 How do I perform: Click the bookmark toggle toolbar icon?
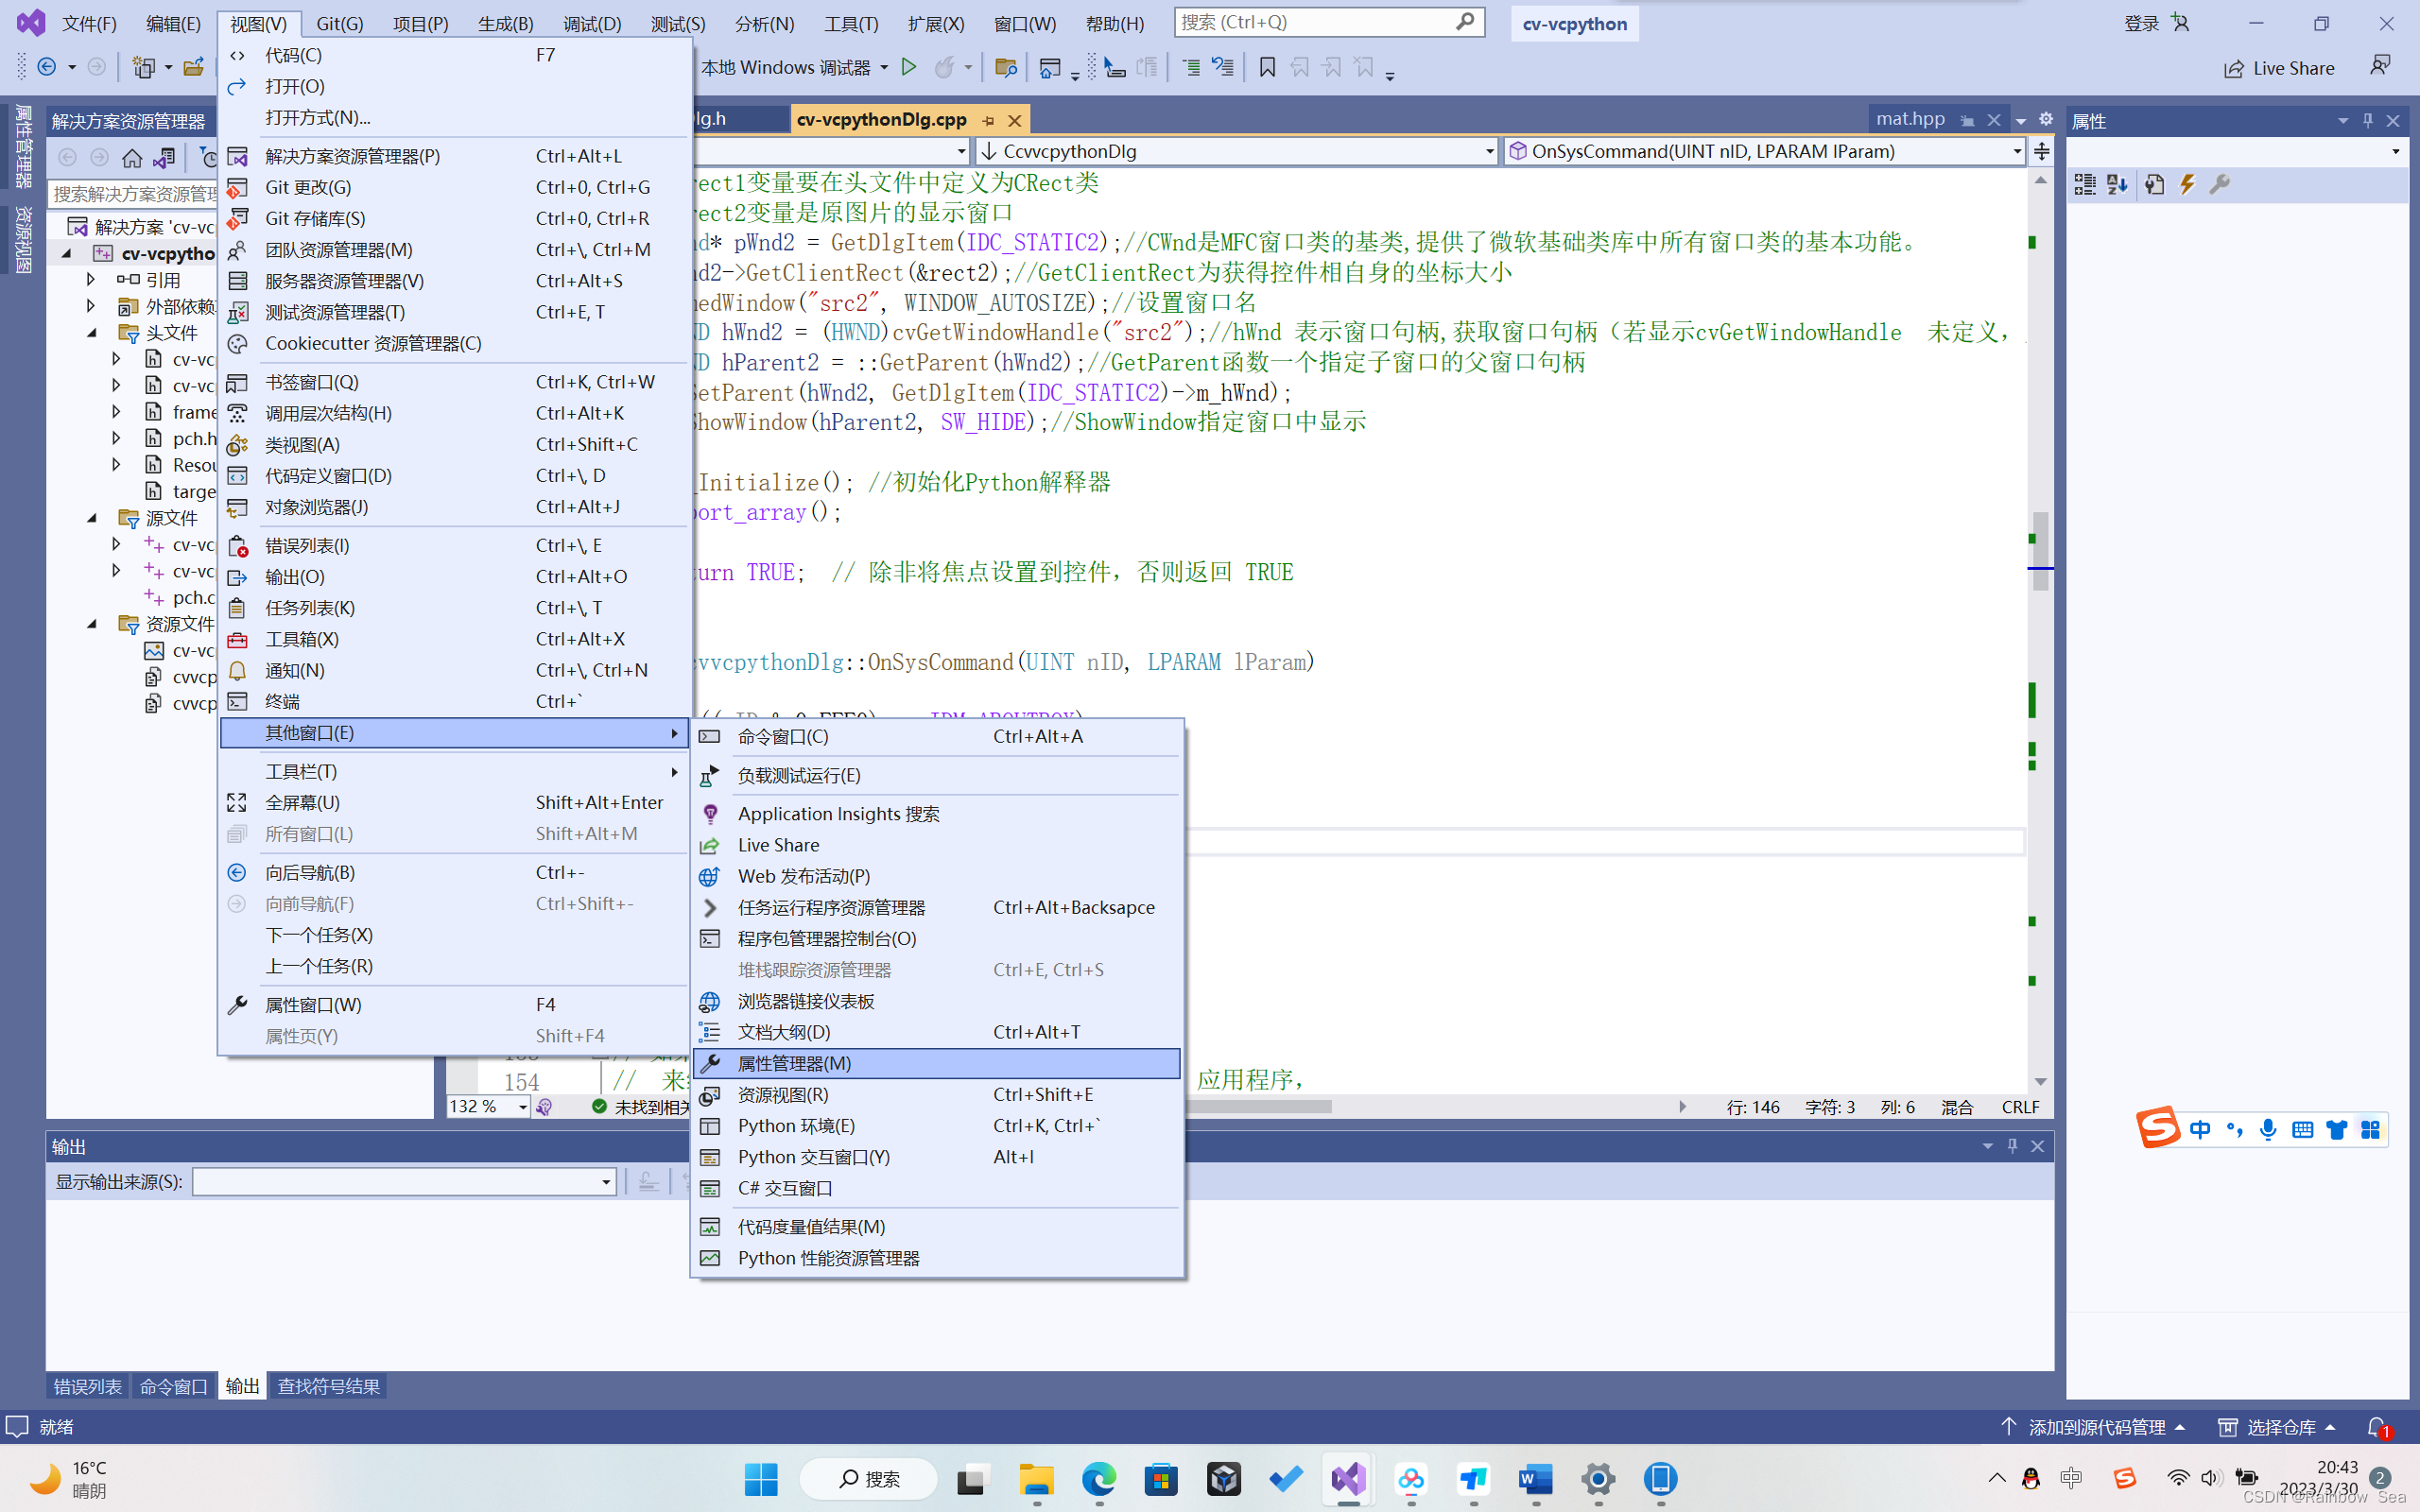1267,67
